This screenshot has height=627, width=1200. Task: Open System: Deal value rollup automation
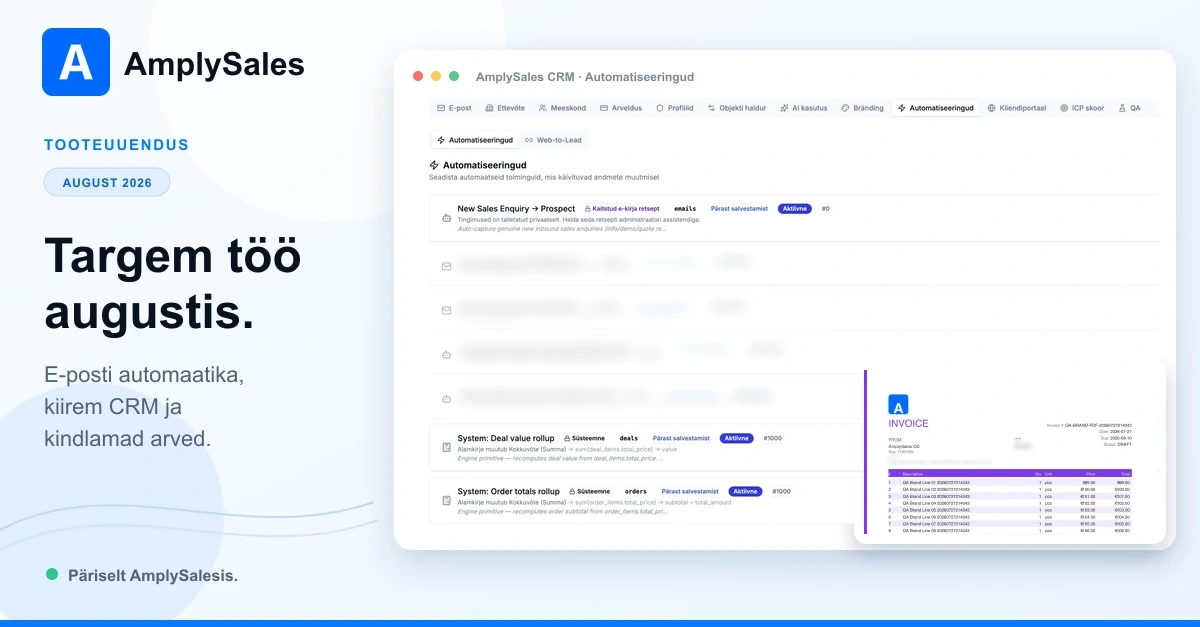pyautogui.click(x=508, y=438)
